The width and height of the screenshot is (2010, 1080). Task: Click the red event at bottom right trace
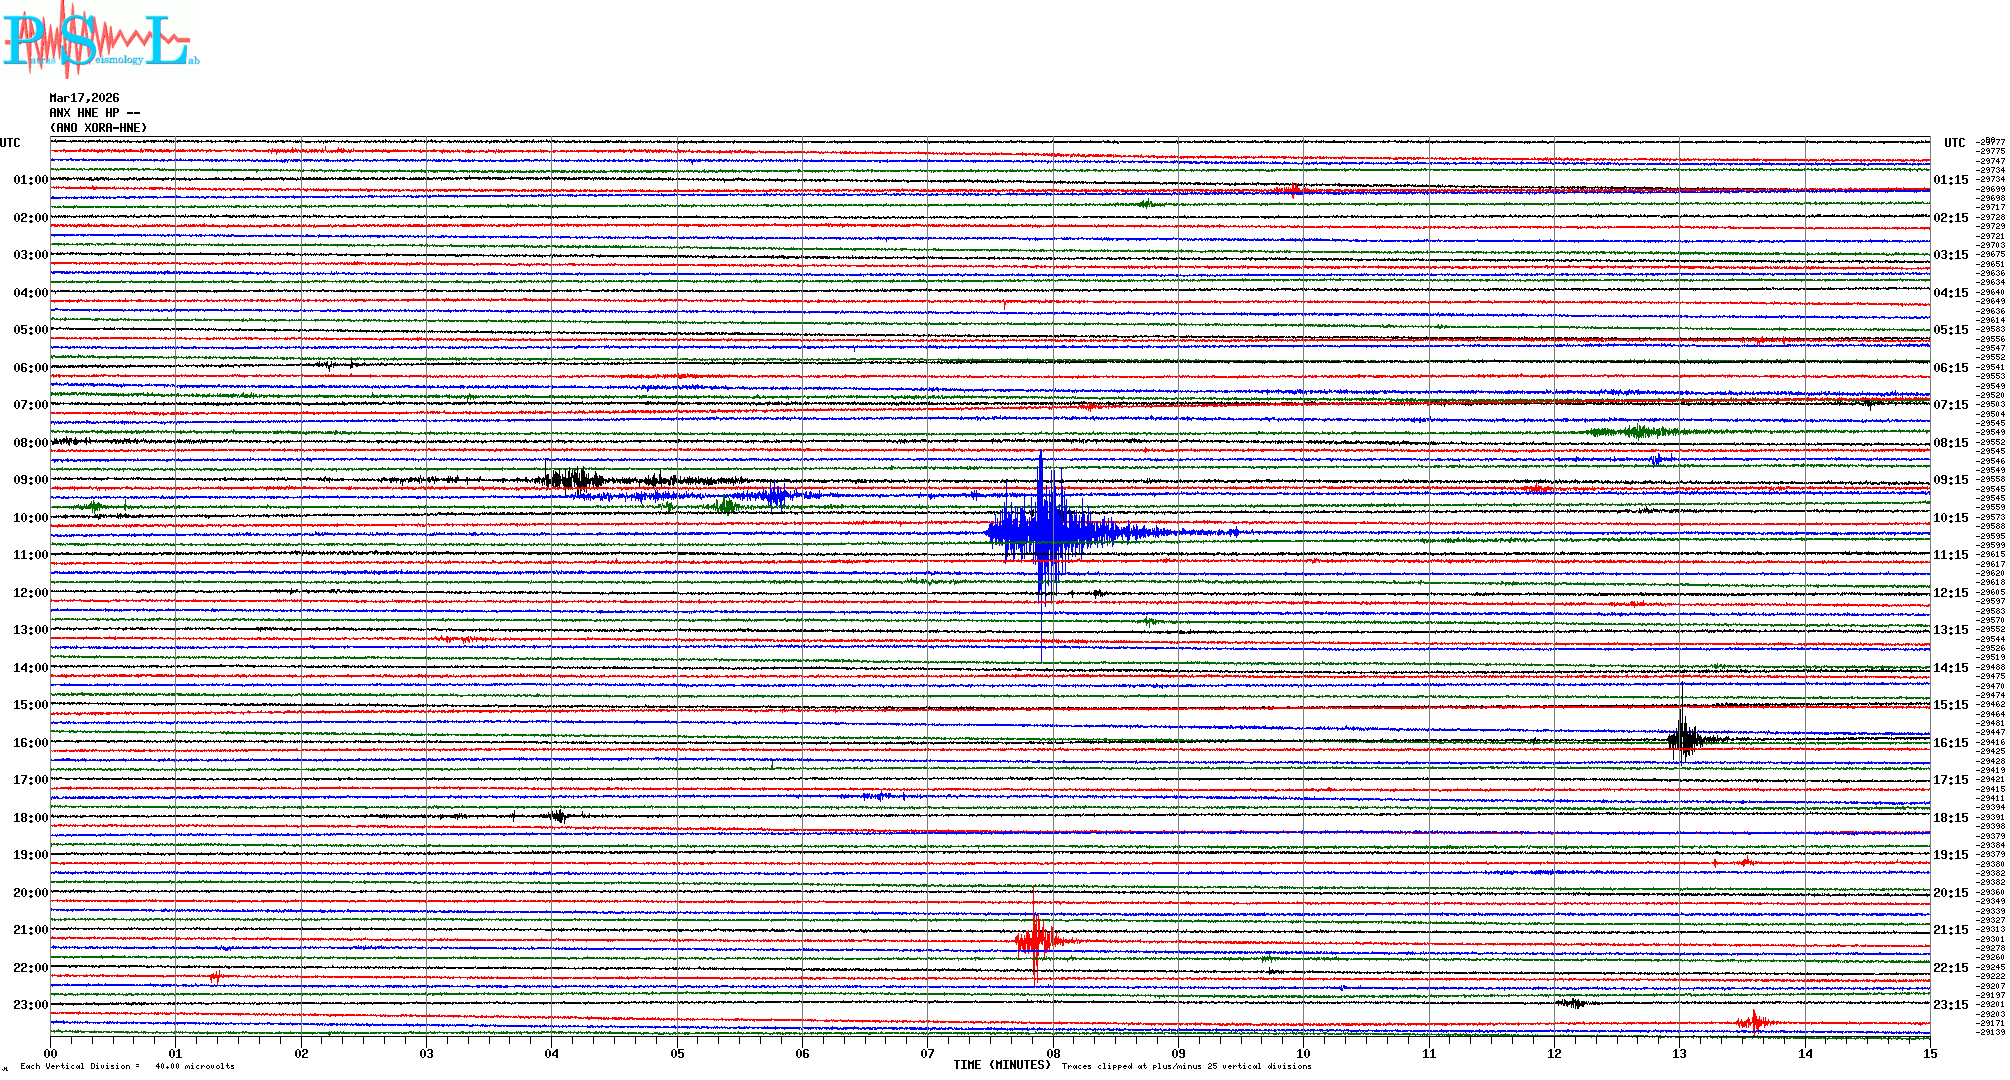pos(1753,1022)
